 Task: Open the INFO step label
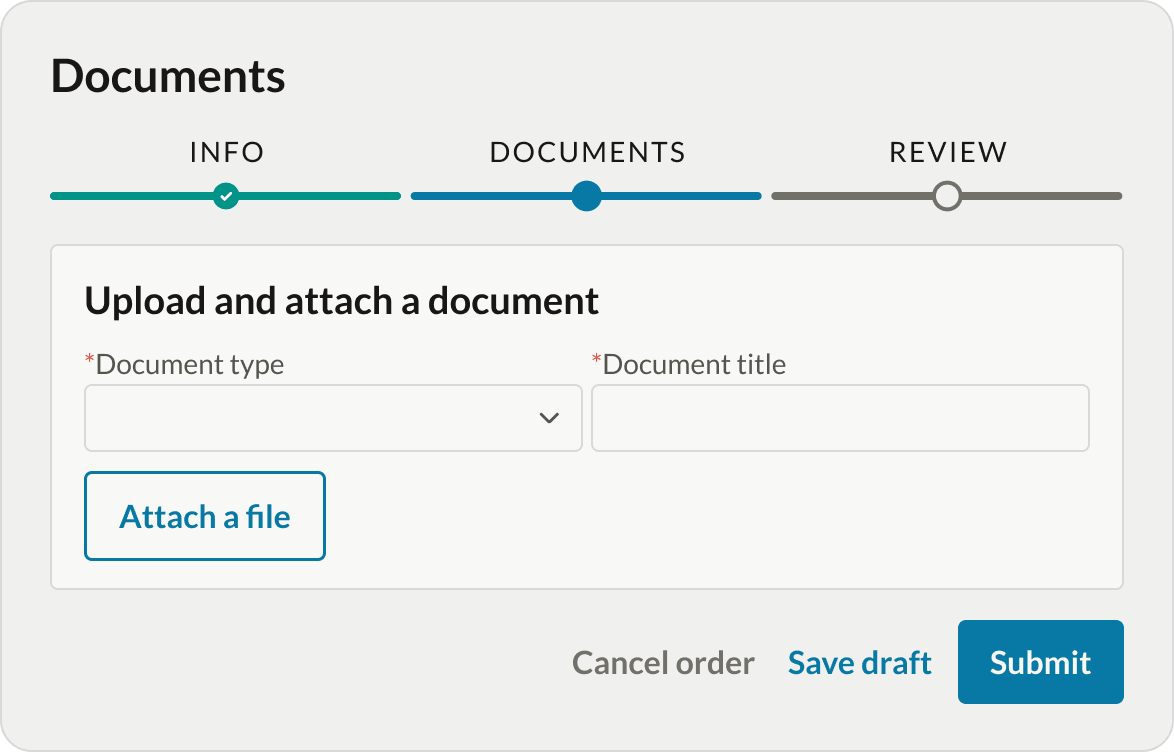click(x=226, y=152)
